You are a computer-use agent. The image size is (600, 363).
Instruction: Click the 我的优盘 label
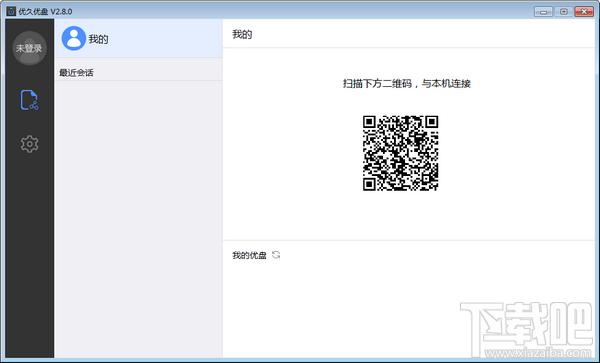tap(249, 255)
